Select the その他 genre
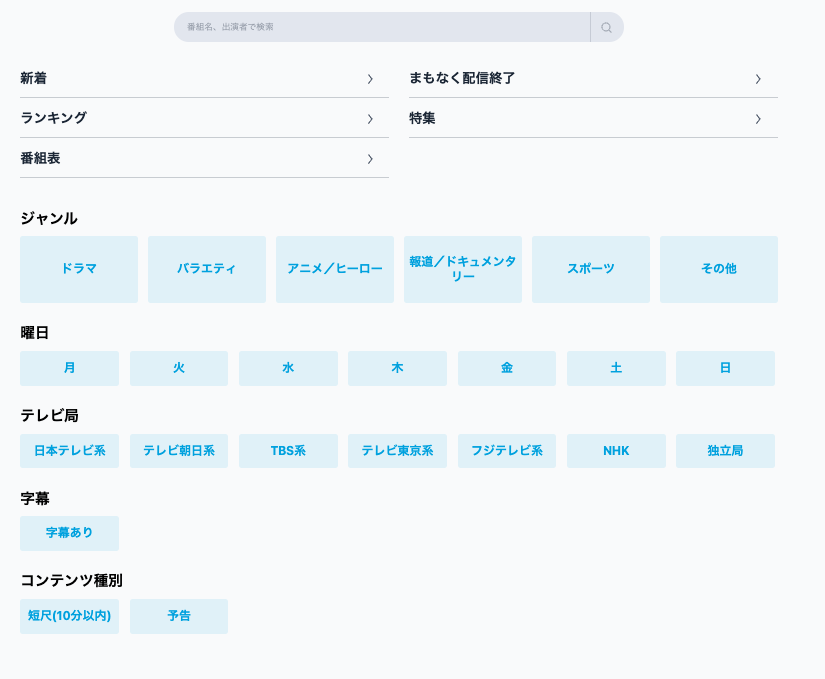 click(x=719, y=269)
